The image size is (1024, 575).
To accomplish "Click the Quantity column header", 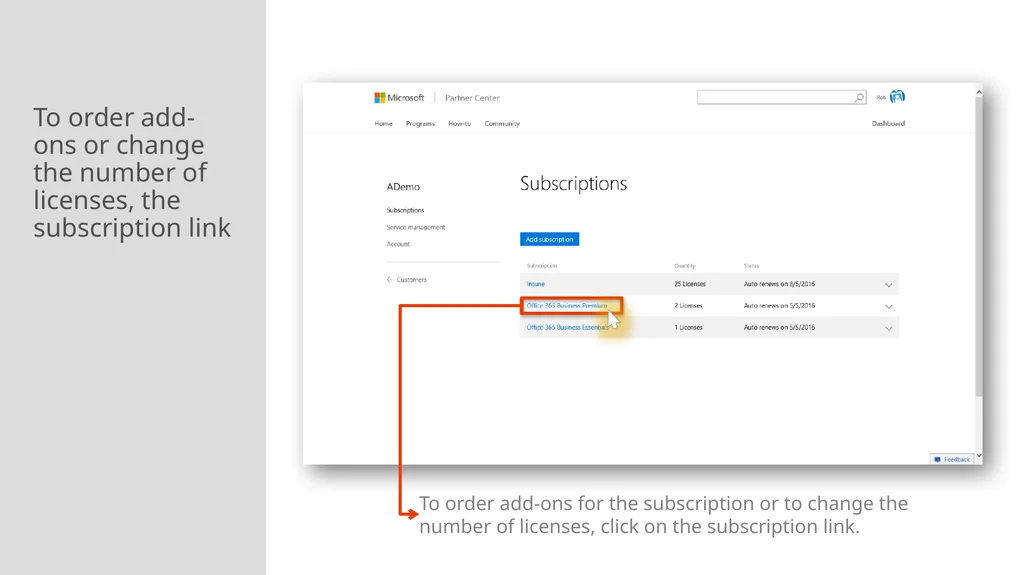I will coord(684,266).
